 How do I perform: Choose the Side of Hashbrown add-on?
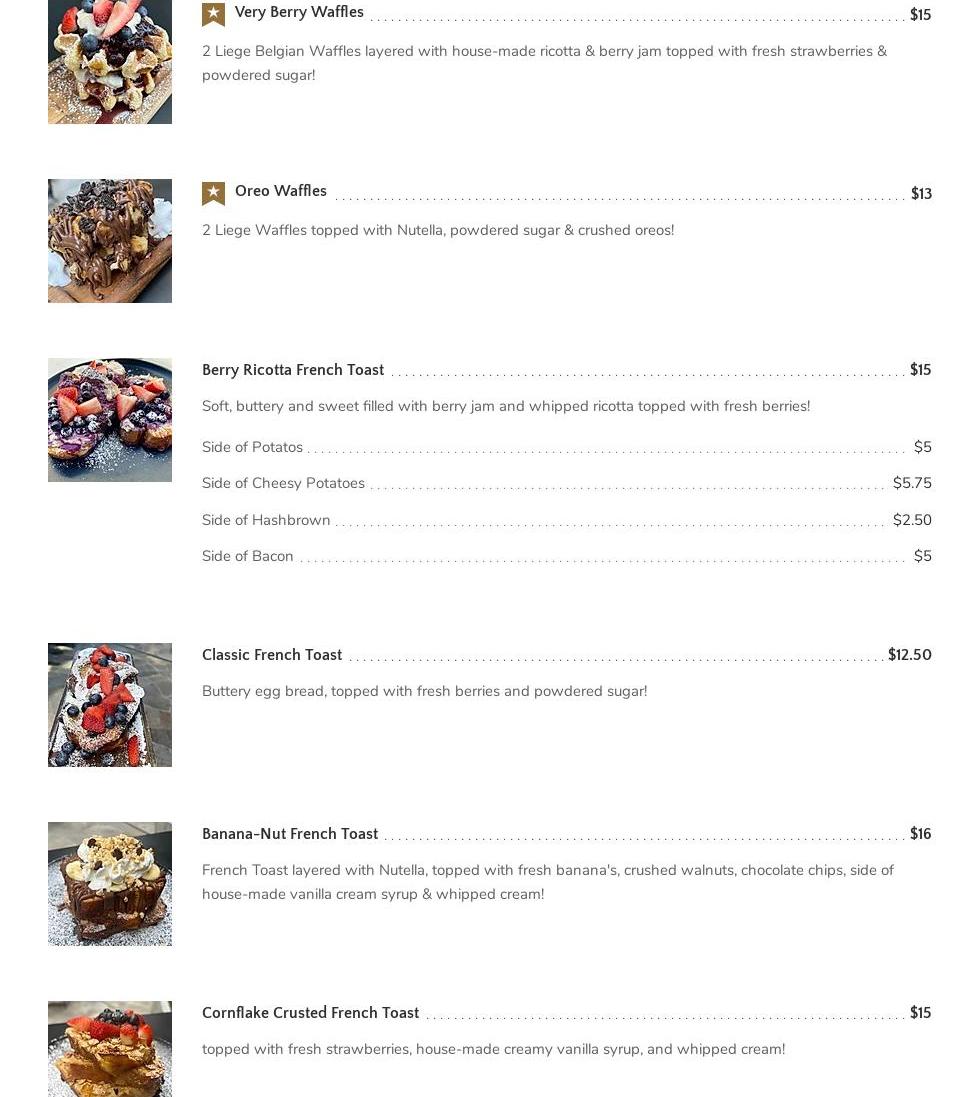266,520
